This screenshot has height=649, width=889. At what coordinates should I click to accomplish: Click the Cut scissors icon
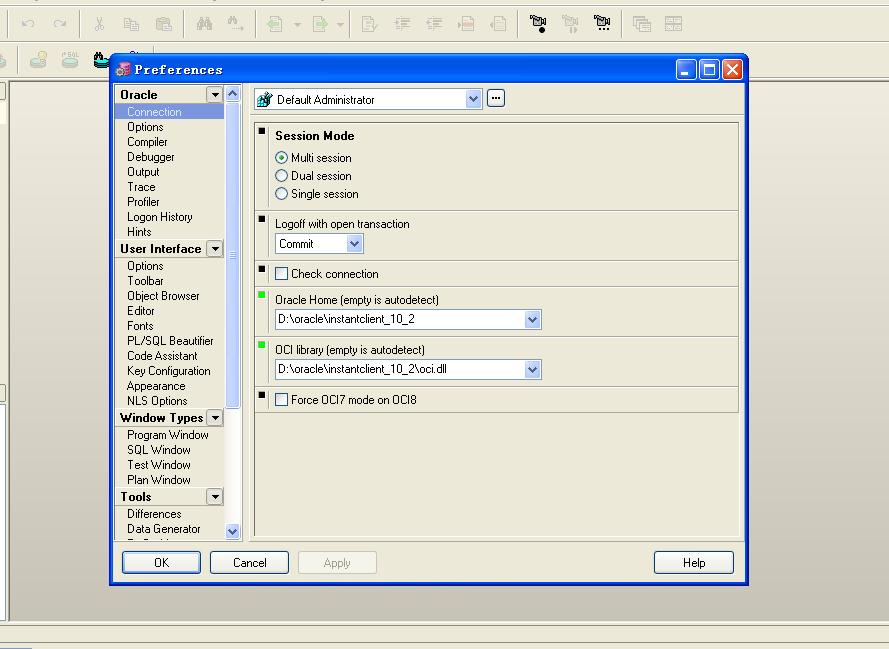tap(99, 24)
